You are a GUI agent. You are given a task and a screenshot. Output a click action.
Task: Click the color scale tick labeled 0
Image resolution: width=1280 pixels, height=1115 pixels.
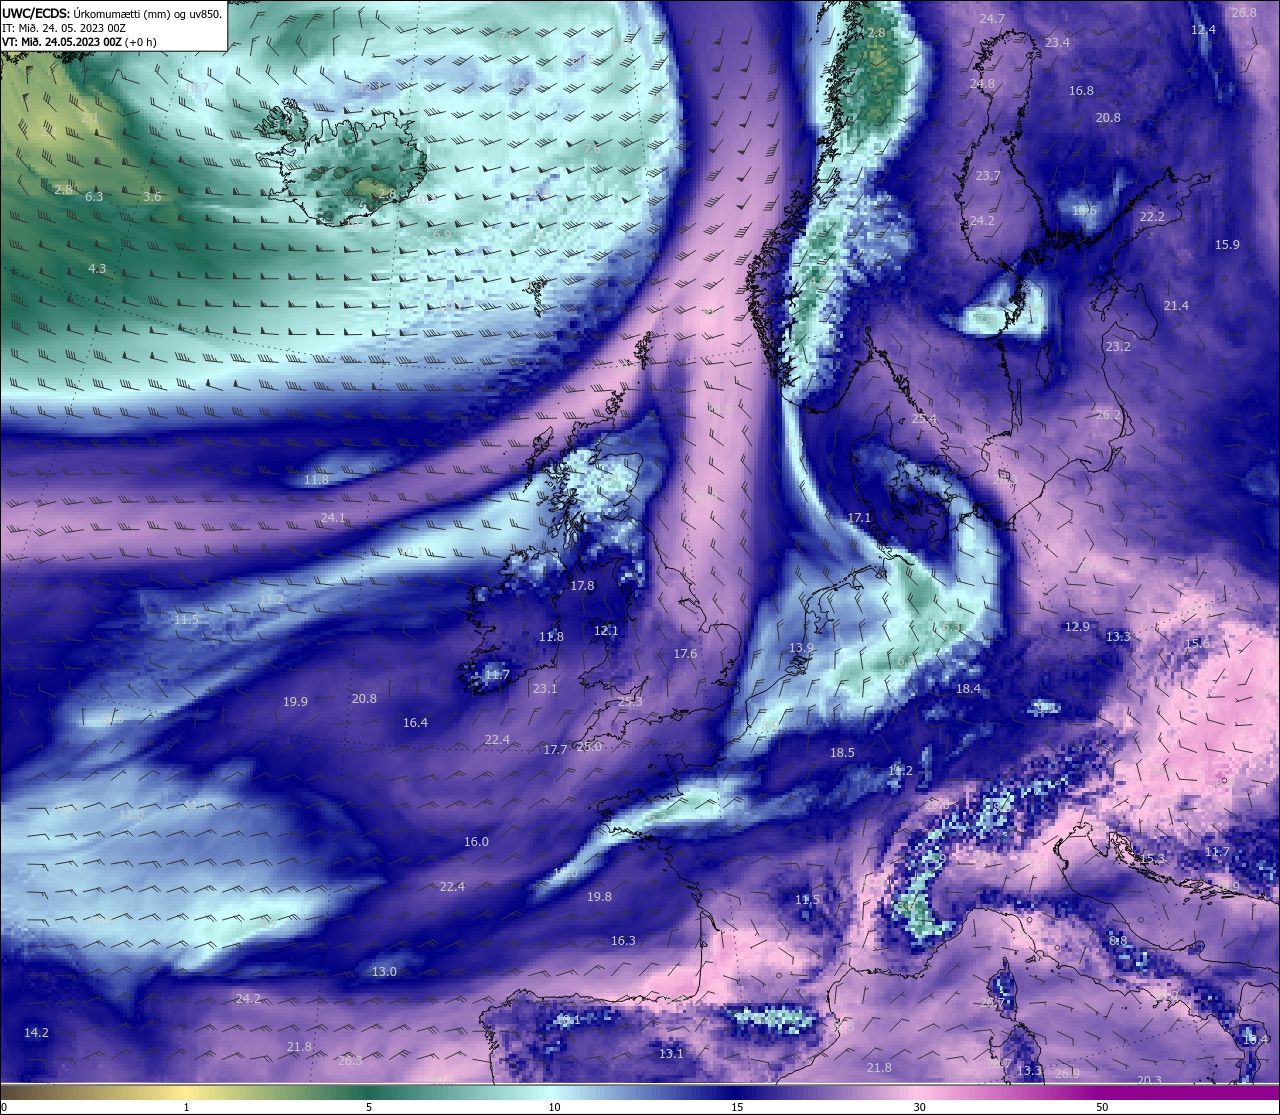coord(3,1107)
